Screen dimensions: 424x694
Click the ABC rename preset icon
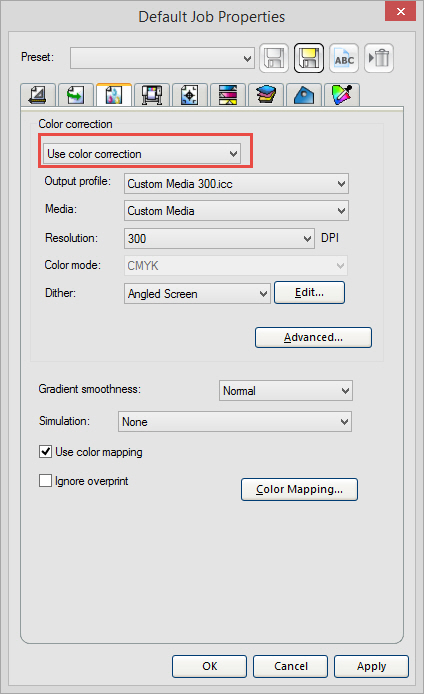tap(344, 58)
